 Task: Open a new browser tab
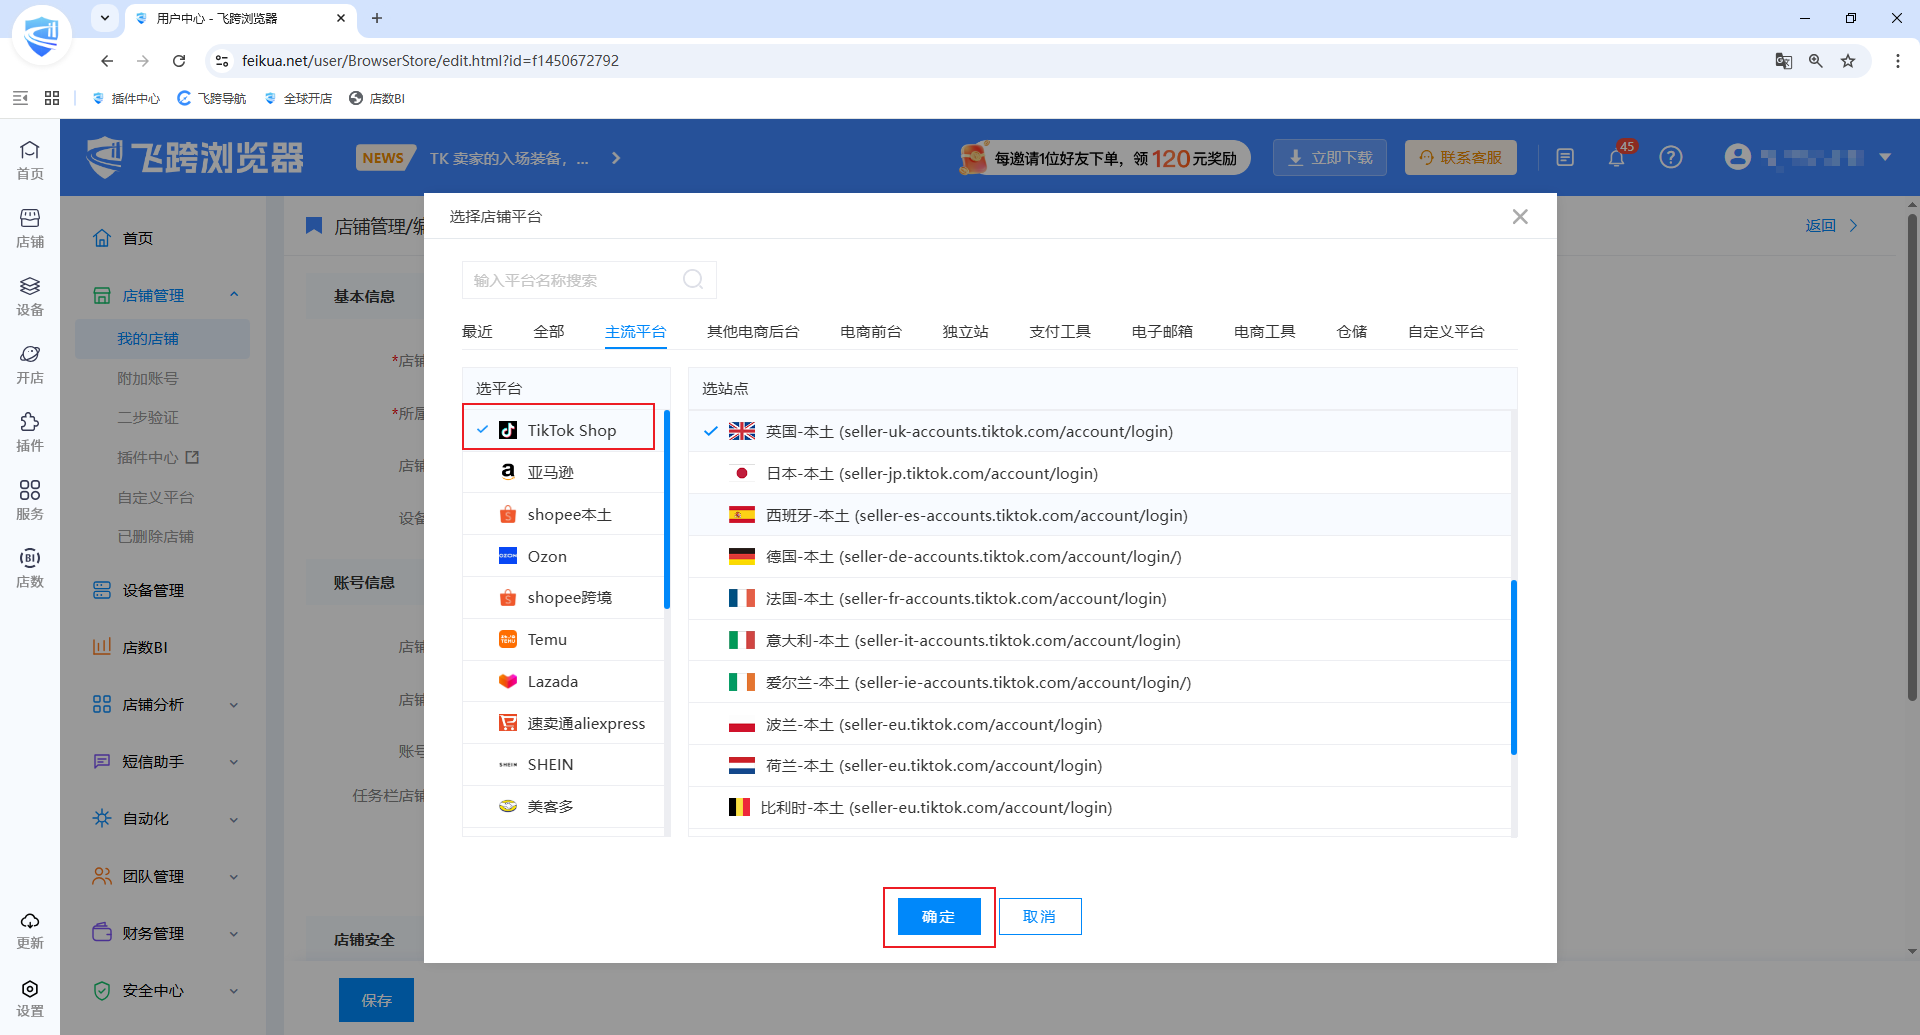click(377, 18)
